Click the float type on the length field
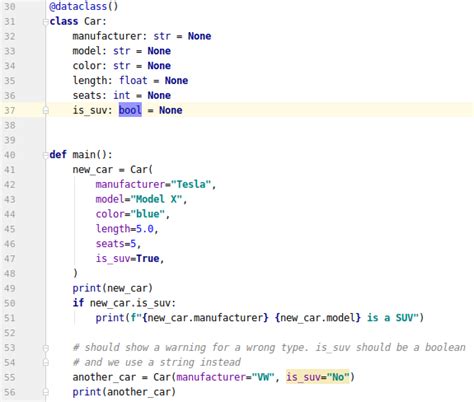Viewport: 474px width, 402px height. 133,80
